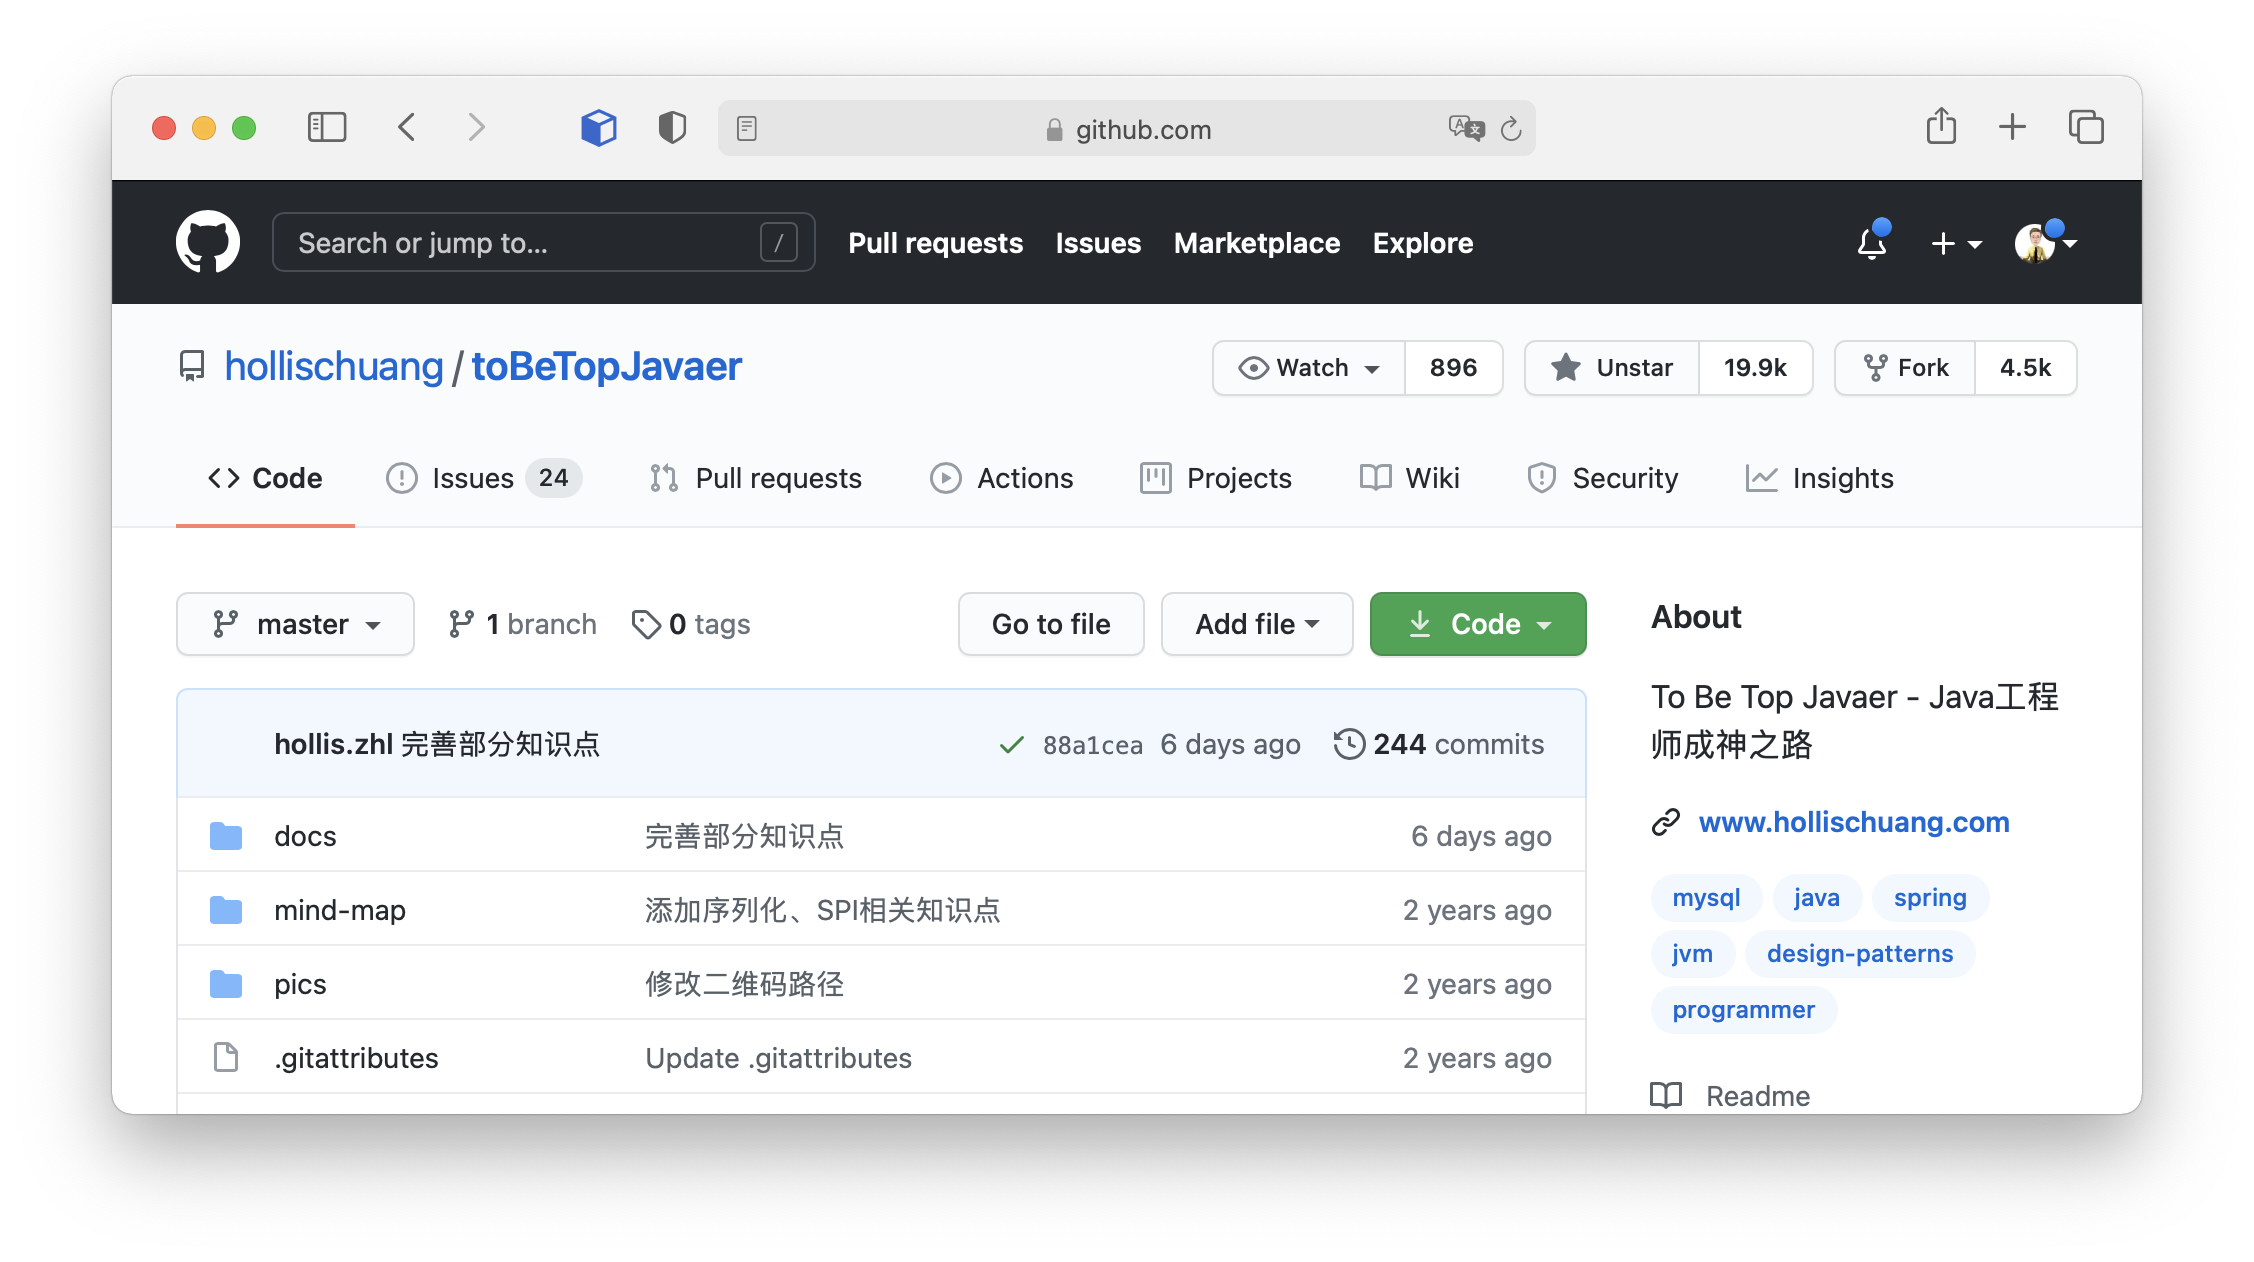Click the Go to file button
The width and height of the screenshot is (2254, 1262).
[1051, 624]
